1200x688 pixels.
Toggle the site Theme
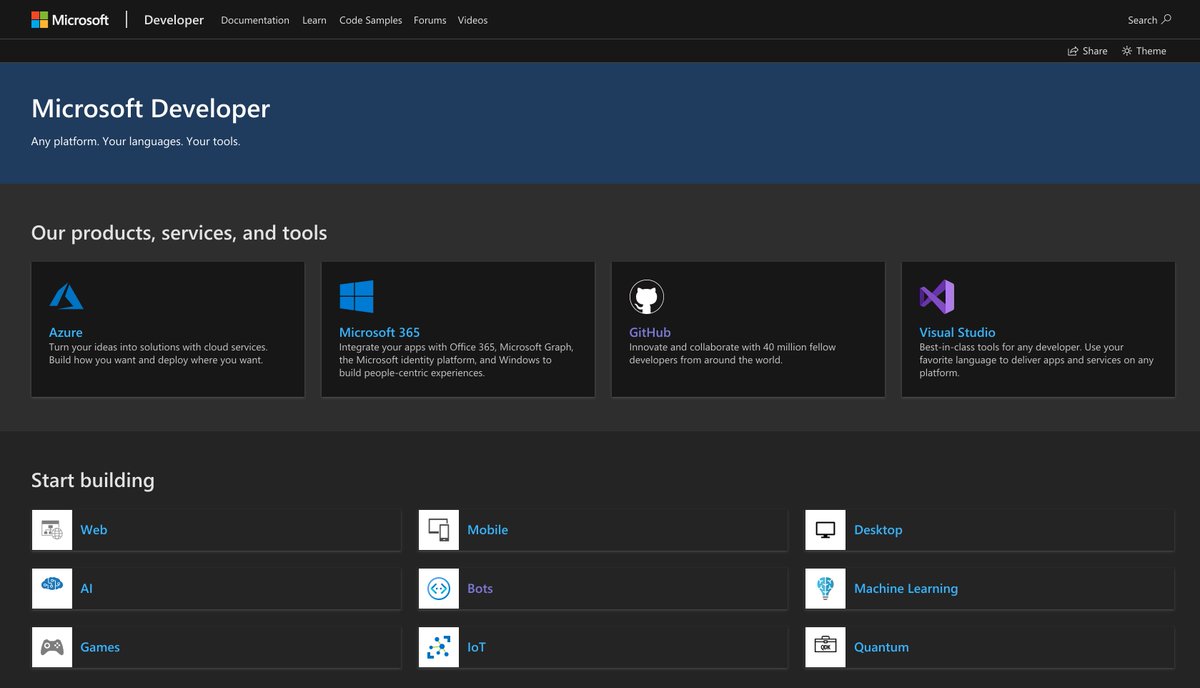1143,50
